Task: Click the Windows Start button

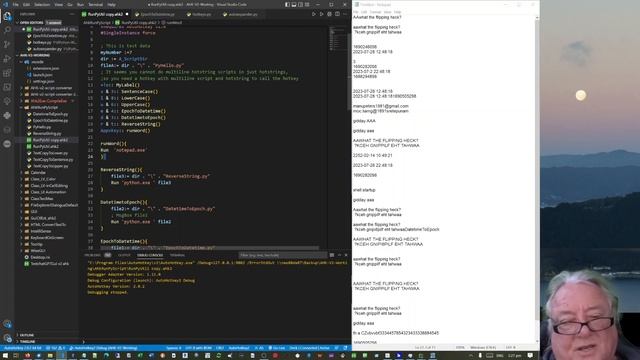Action: pyautogui.click(x=6, y=356)
